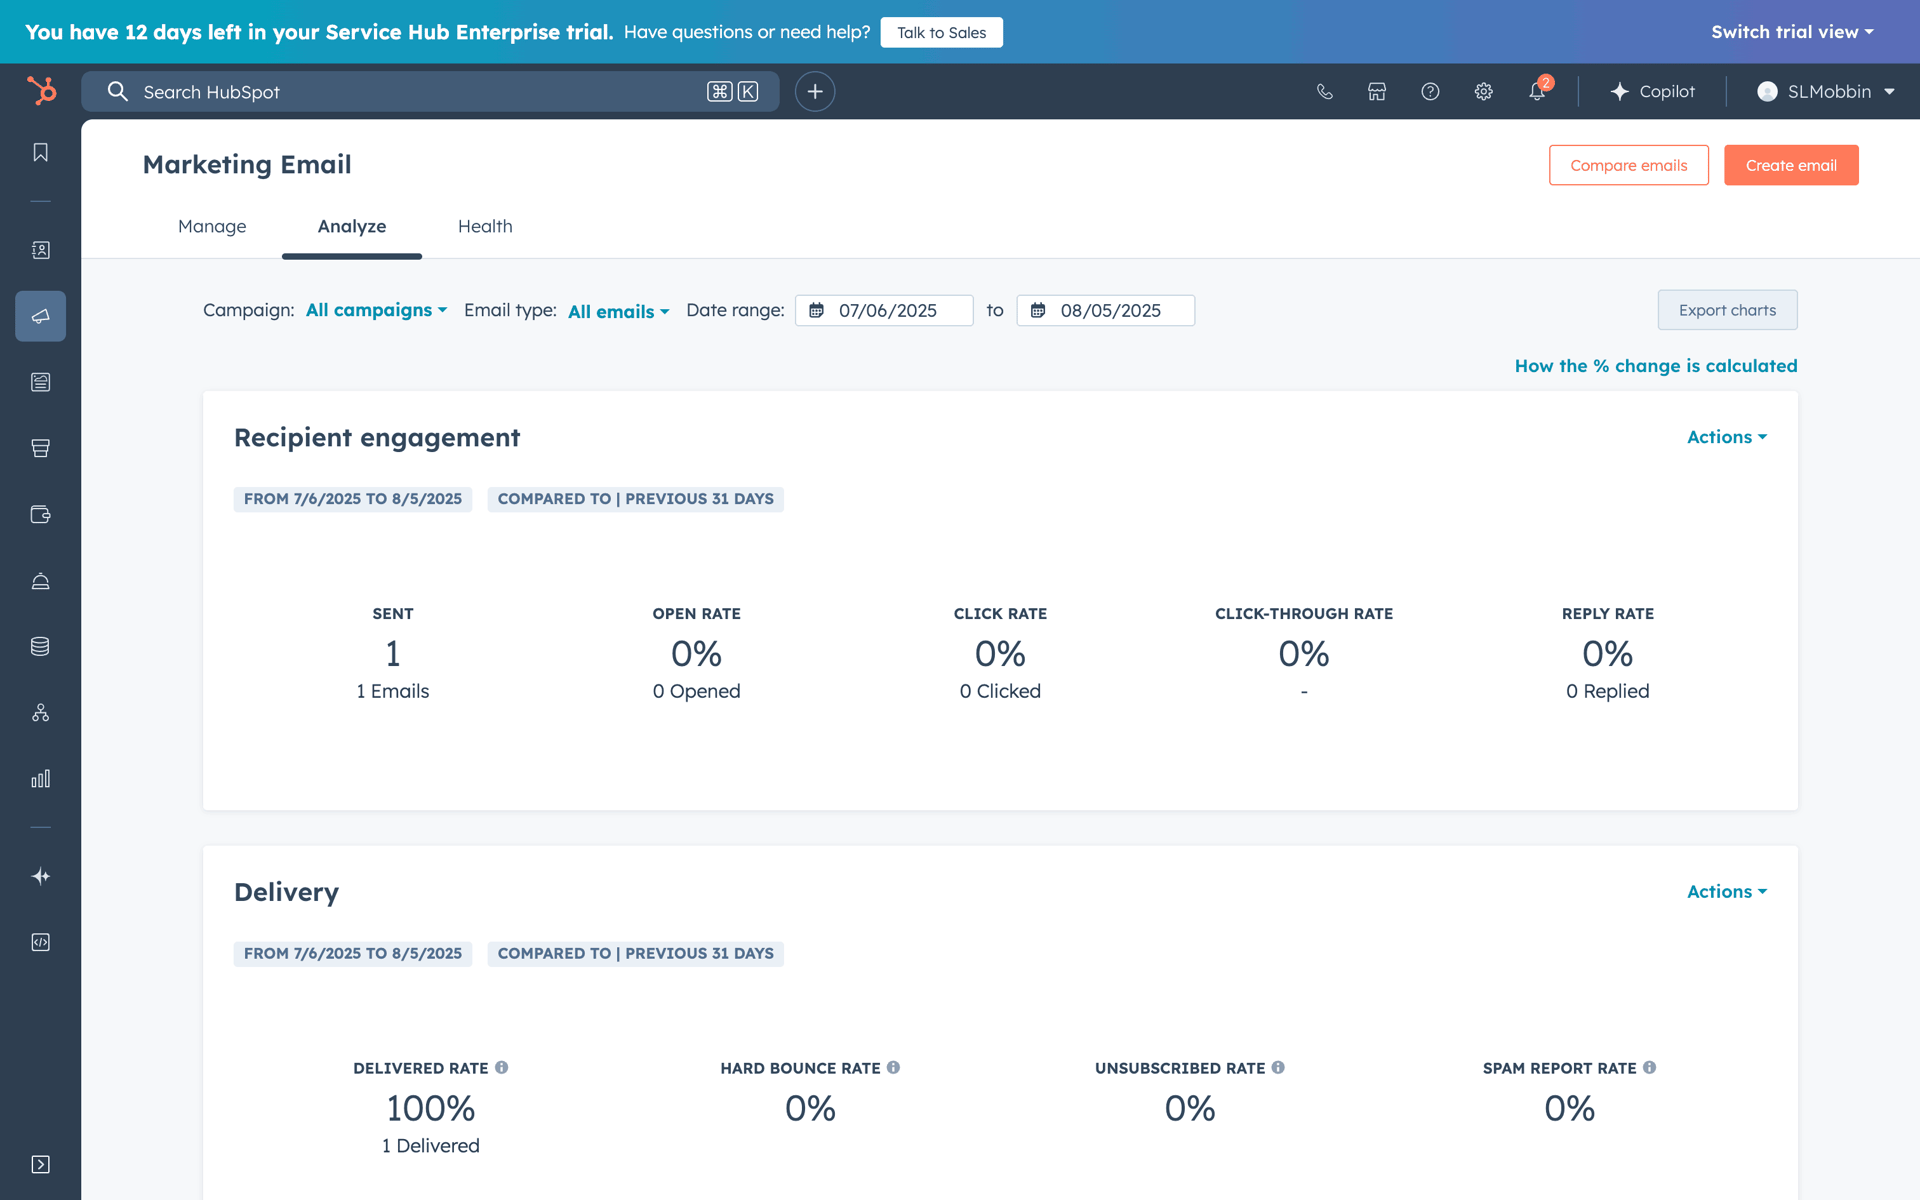The image size is (1920, 1200).
Task: Open the Service bell sidebar icon
Action: click(40, 581)
